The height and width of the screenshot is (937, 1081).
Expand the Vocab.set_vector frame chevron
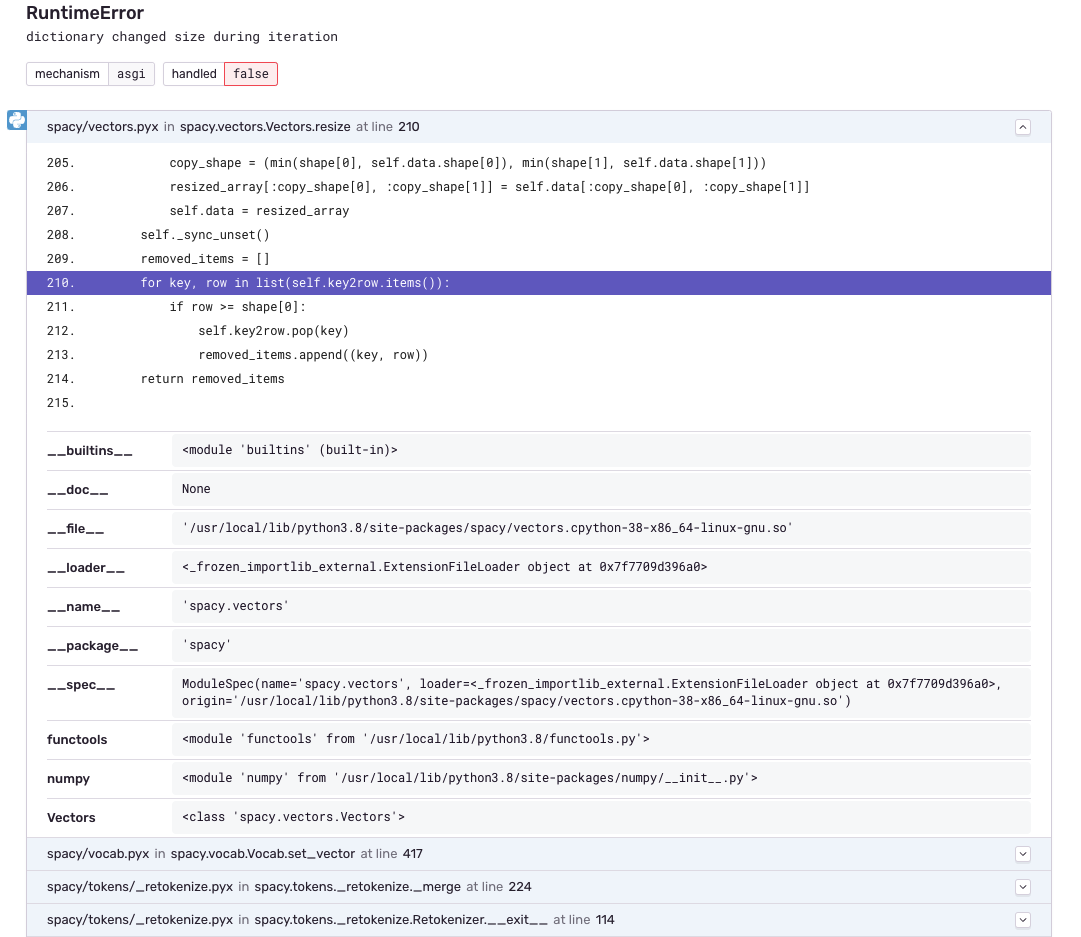click(1022, 854)
